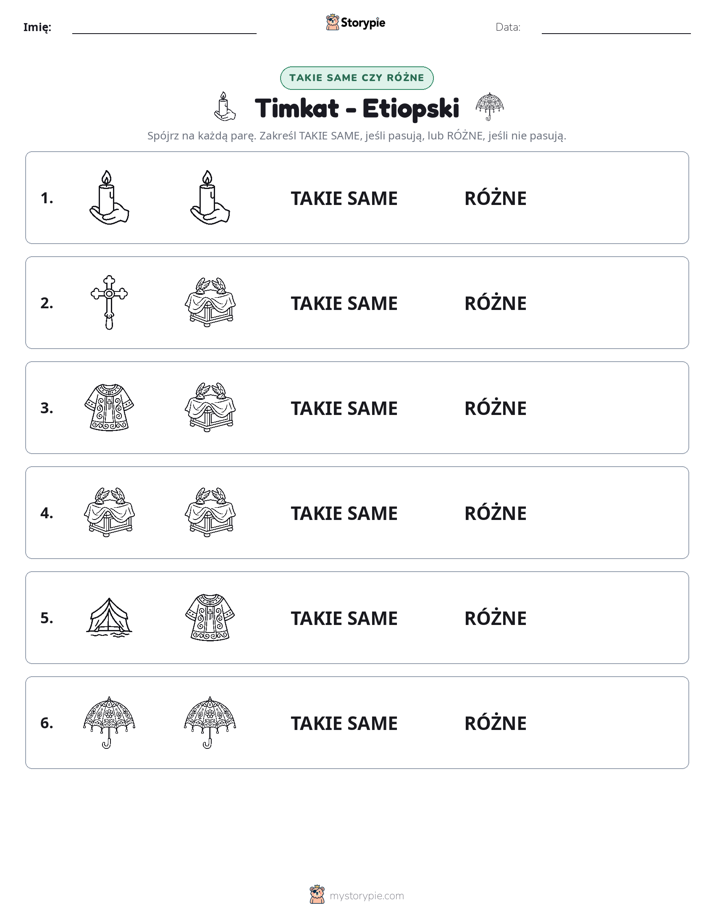The image size is (714, 924).
Task: Choose TAKIE SAME for row 4
Action: tap(344, 513)
